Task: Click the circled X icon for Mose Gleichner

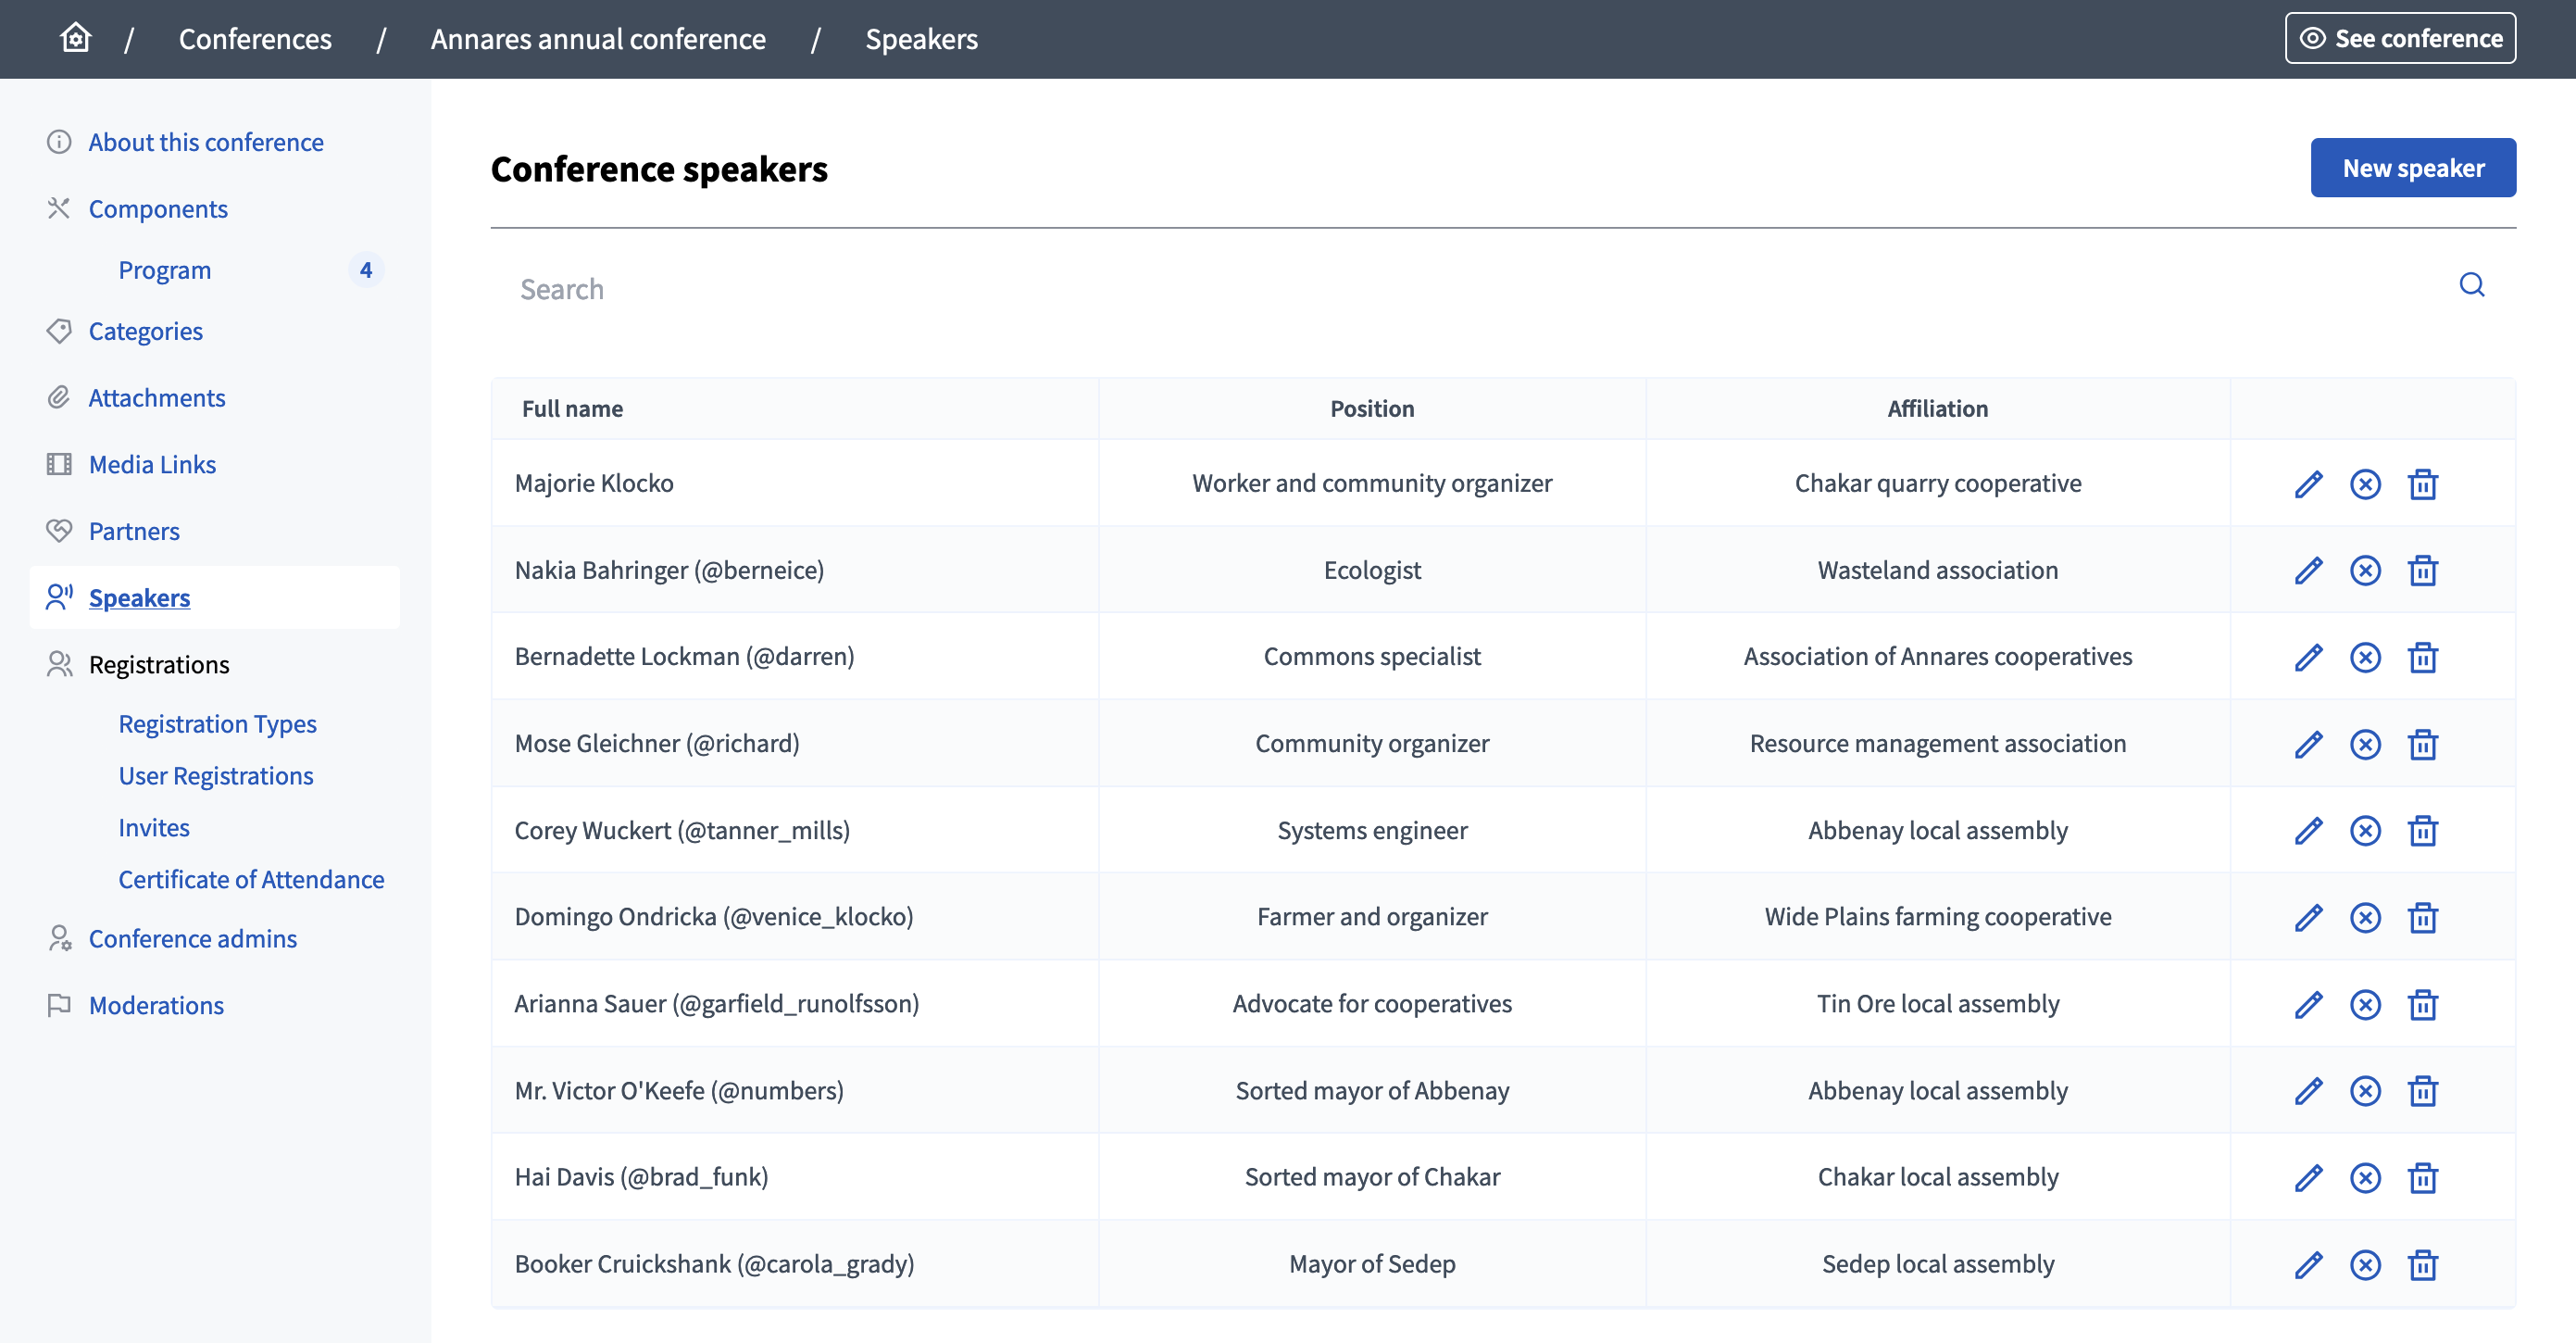Action: [2365, 745]
